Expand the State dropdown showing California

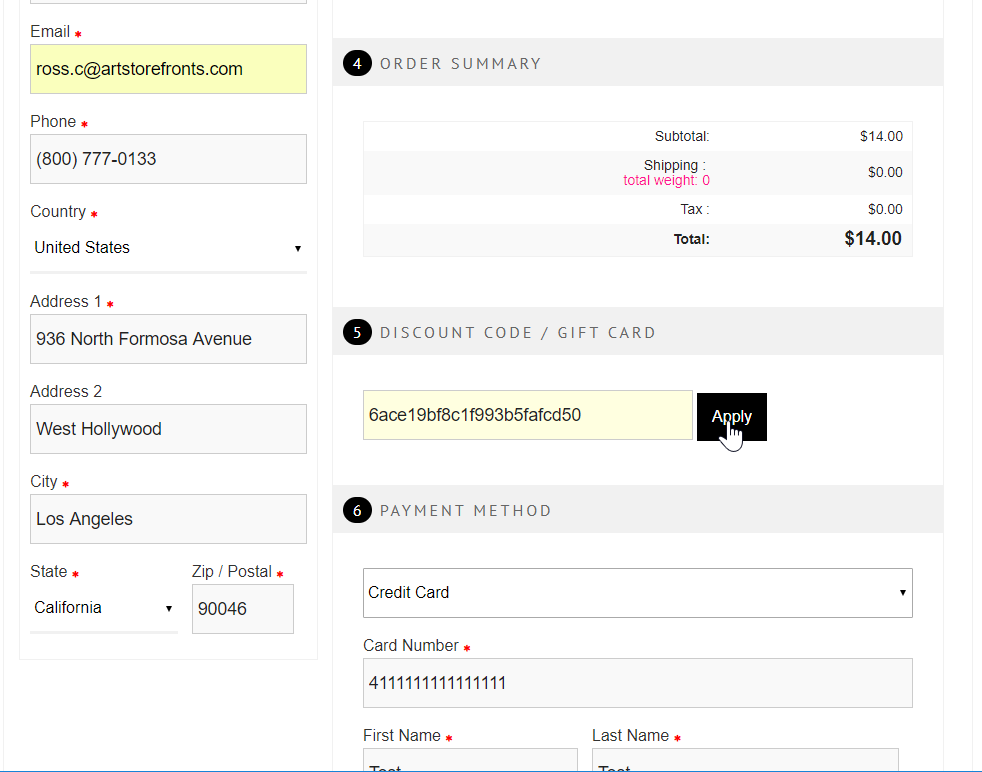104,608
